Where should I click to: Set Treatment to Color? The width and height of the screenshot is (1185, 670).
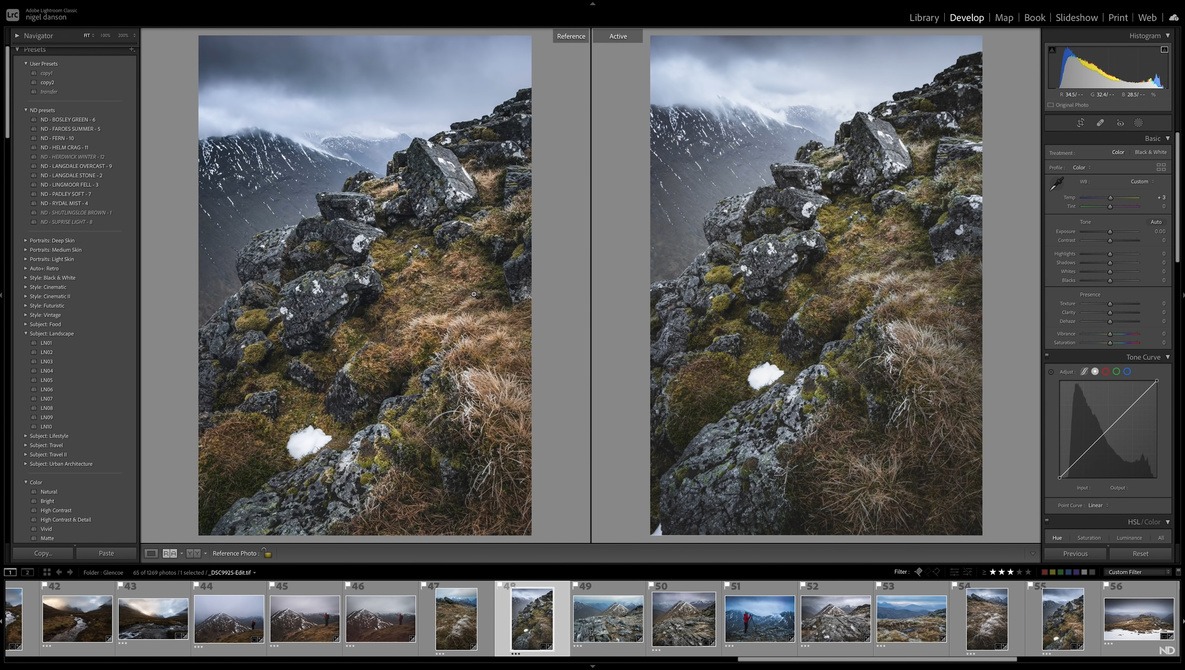pos(1118,152)
